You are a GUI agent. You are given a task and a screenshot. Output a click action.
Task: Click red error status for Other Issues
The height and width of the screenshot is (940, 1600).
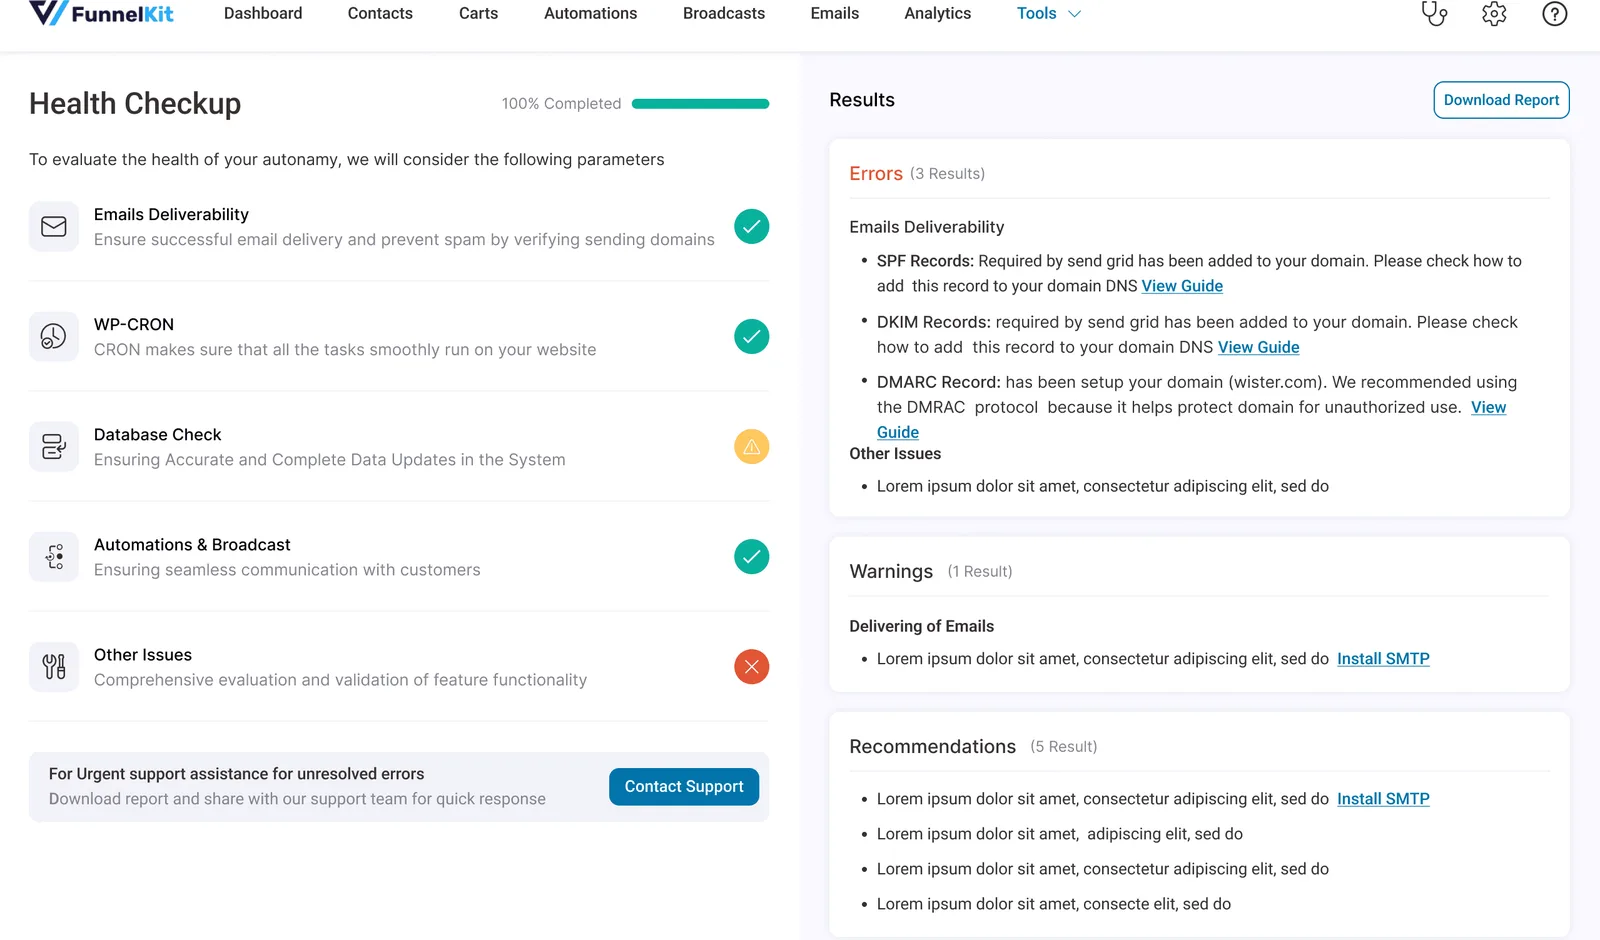[x=752, y=667]
